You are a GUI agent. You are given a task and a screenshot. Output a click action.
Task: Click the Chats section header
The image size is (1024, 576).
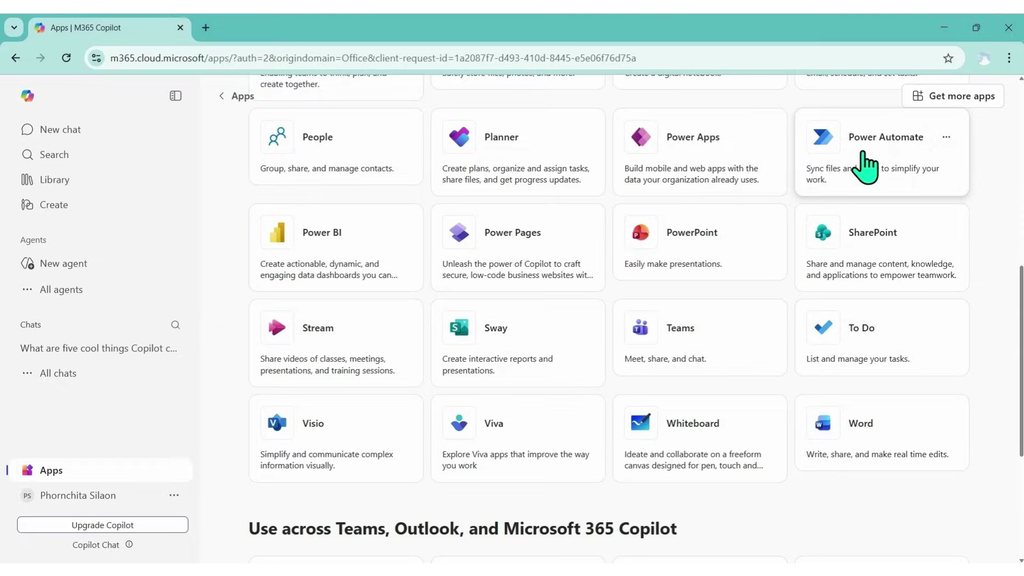pyautogui.click(x=31, y=325)
